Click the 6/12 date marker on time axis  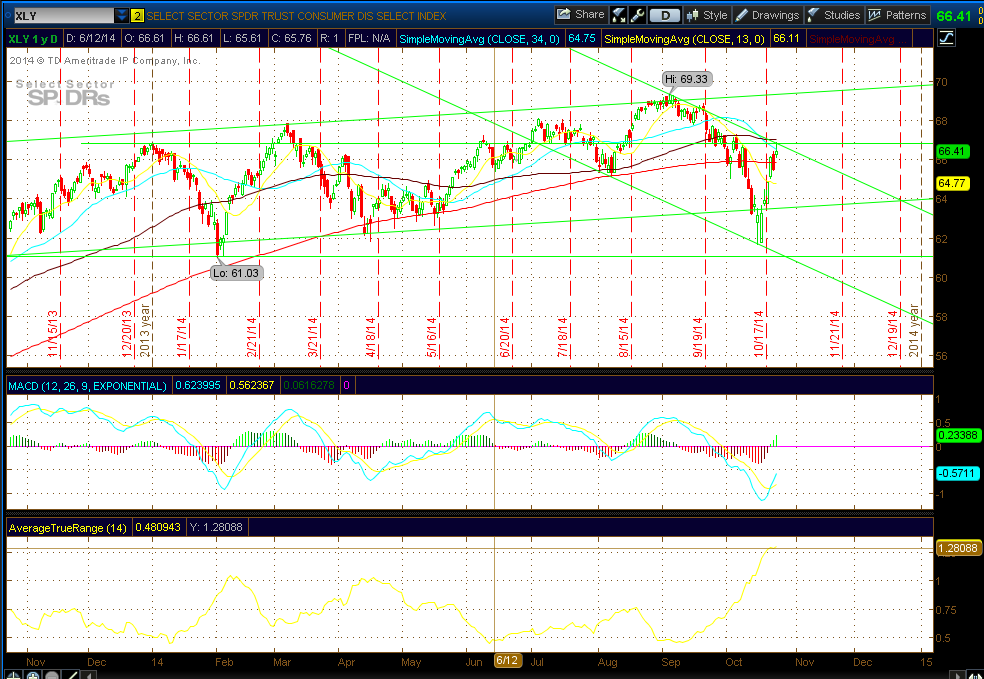(x=507, y=660)
